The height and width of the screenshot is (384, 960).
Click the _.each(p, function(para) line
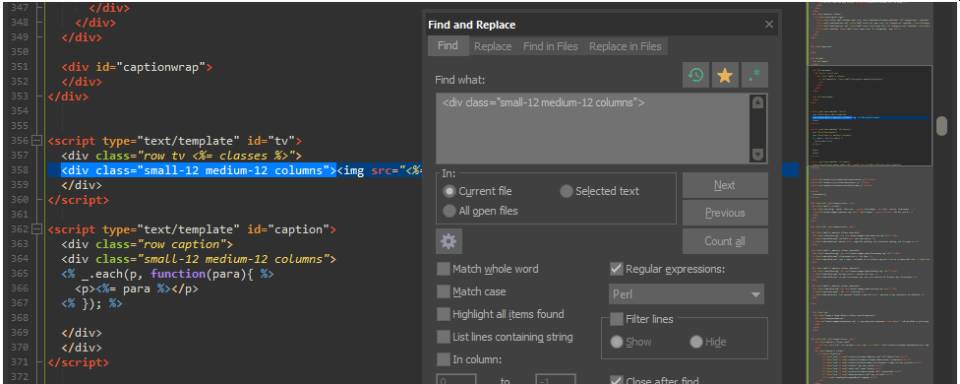click(168, 274)
